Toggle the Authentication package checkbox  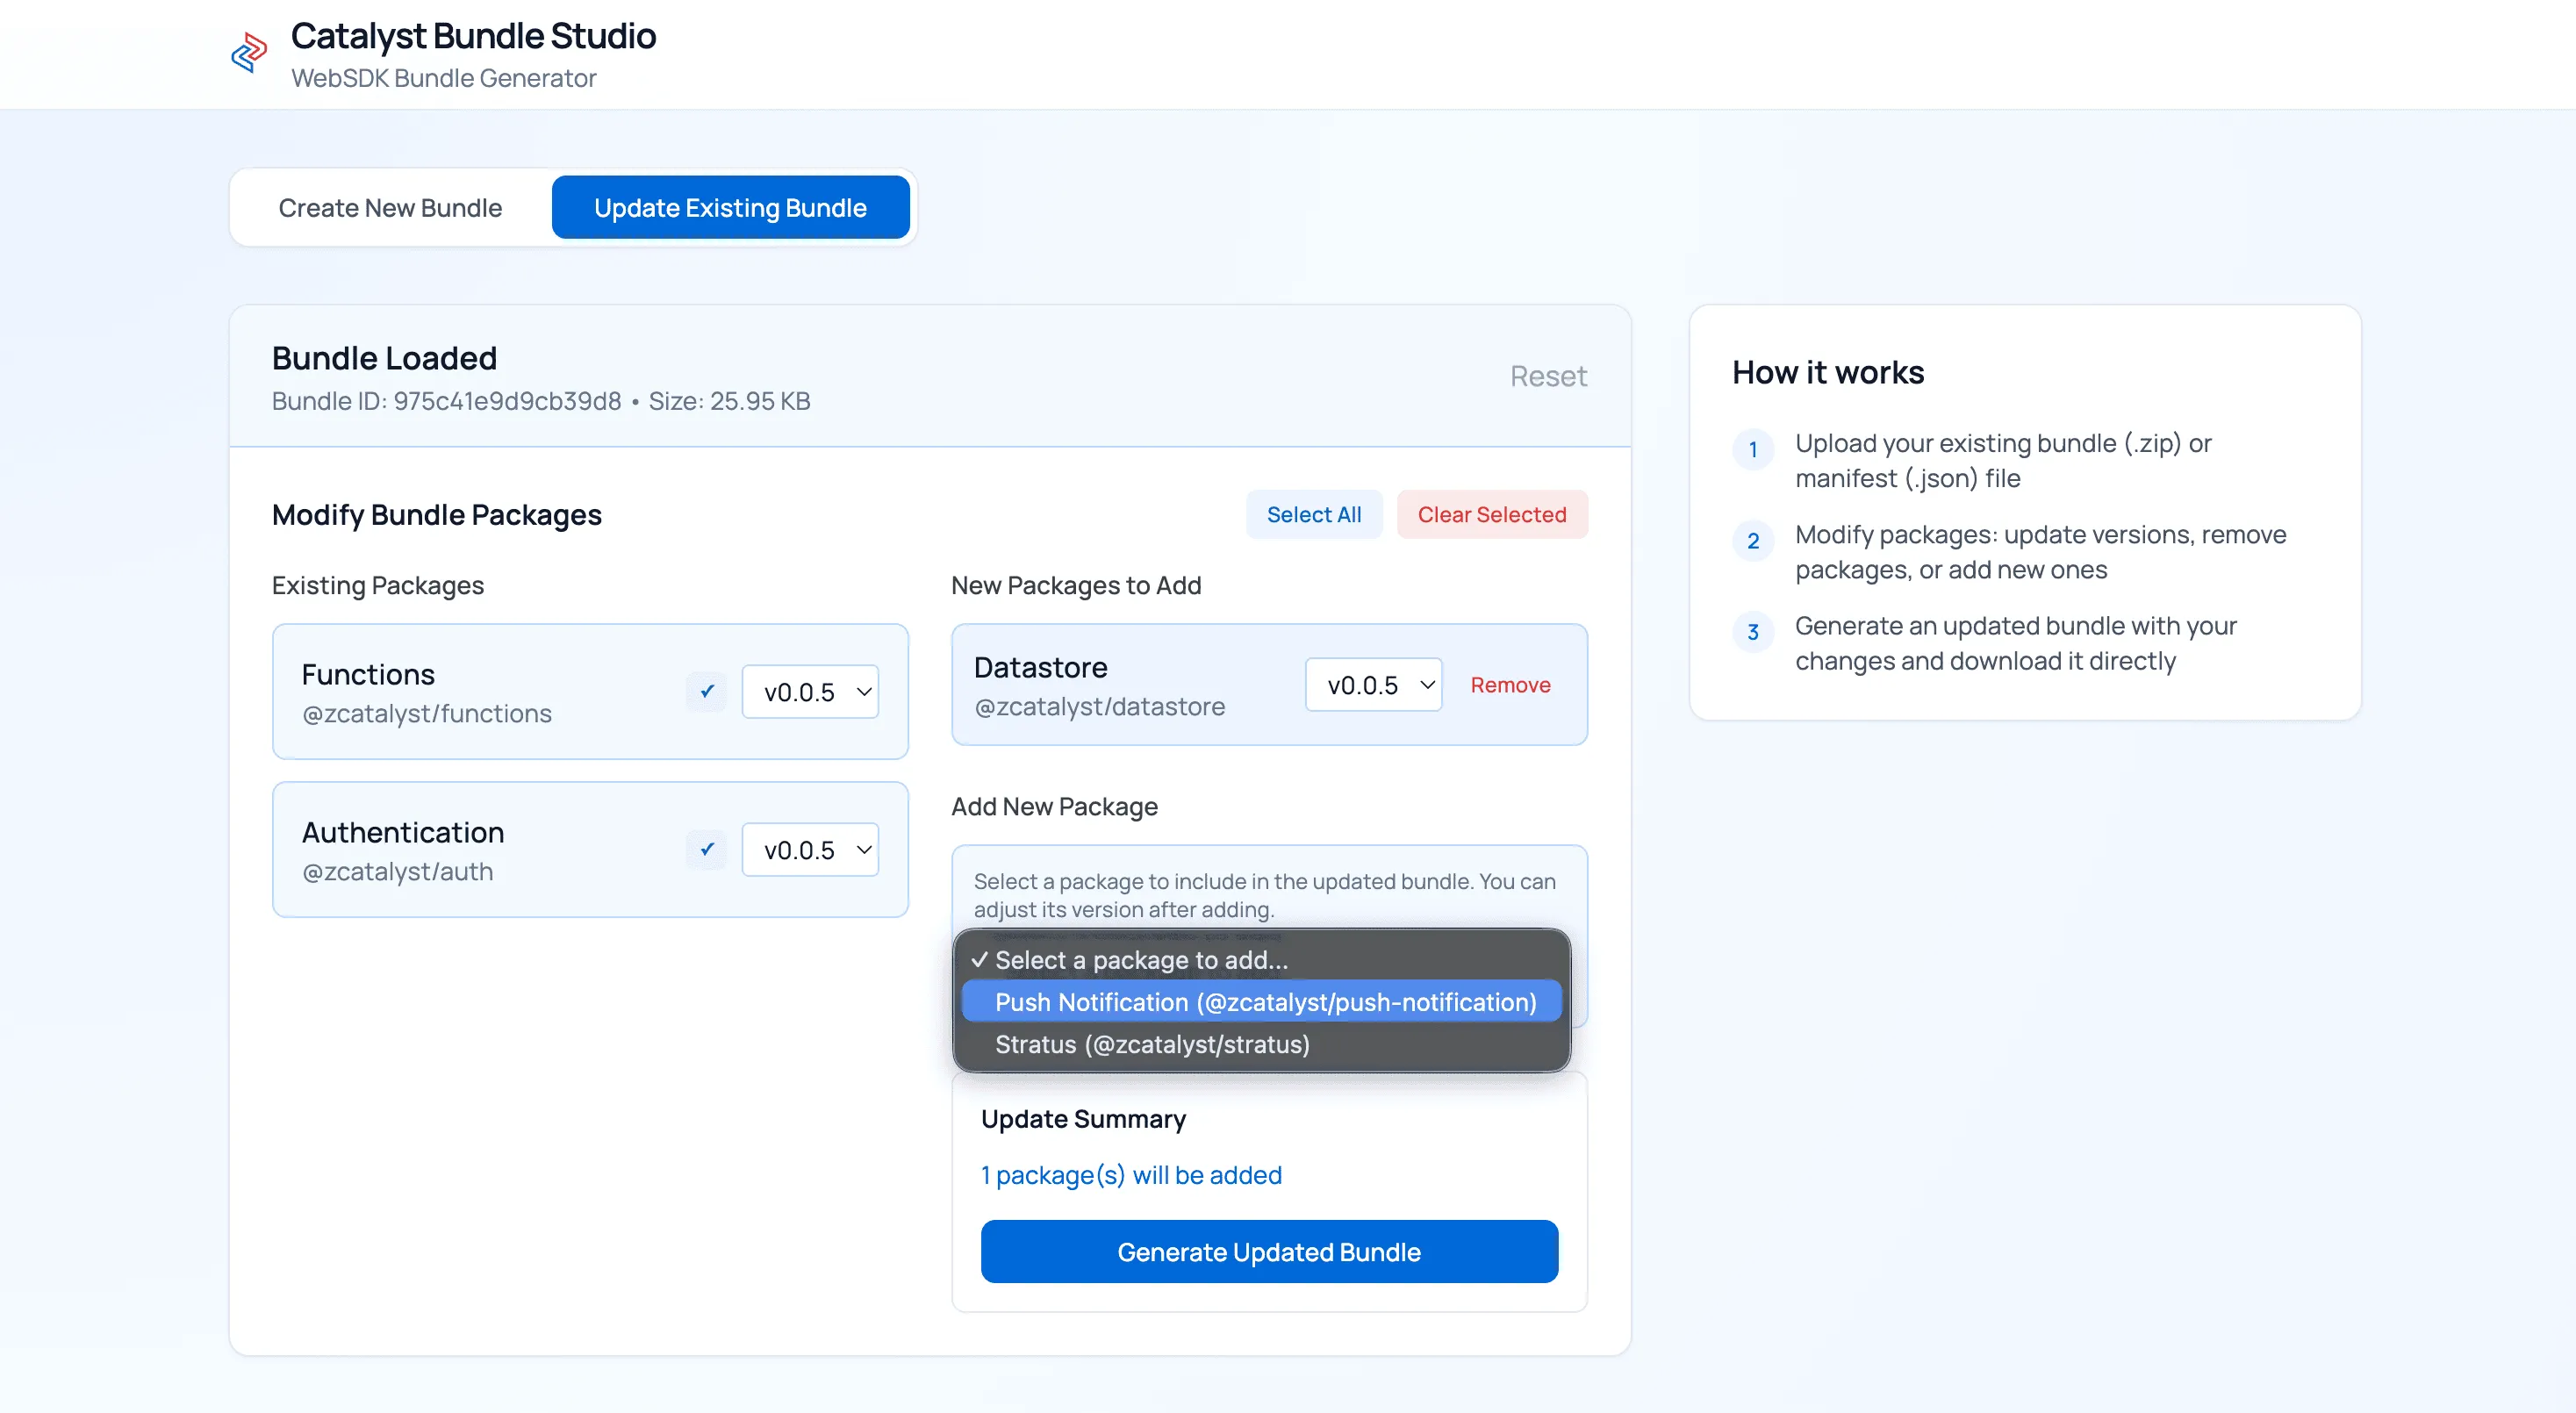point(707,849)
